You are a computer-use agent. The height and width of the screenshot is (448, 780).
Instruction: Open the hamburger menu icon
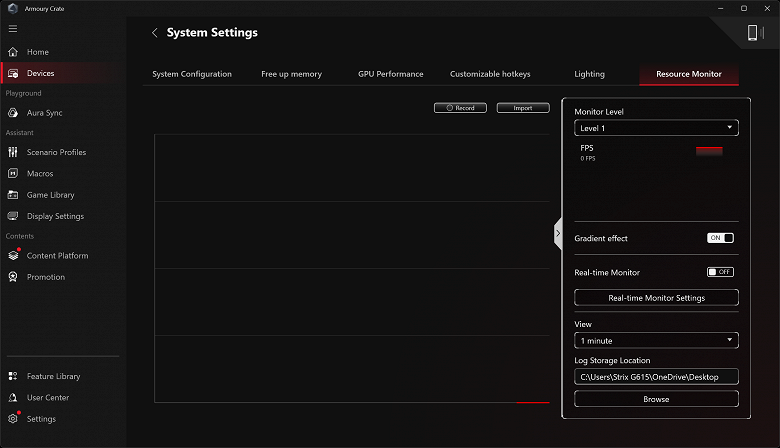coord(13,28)
